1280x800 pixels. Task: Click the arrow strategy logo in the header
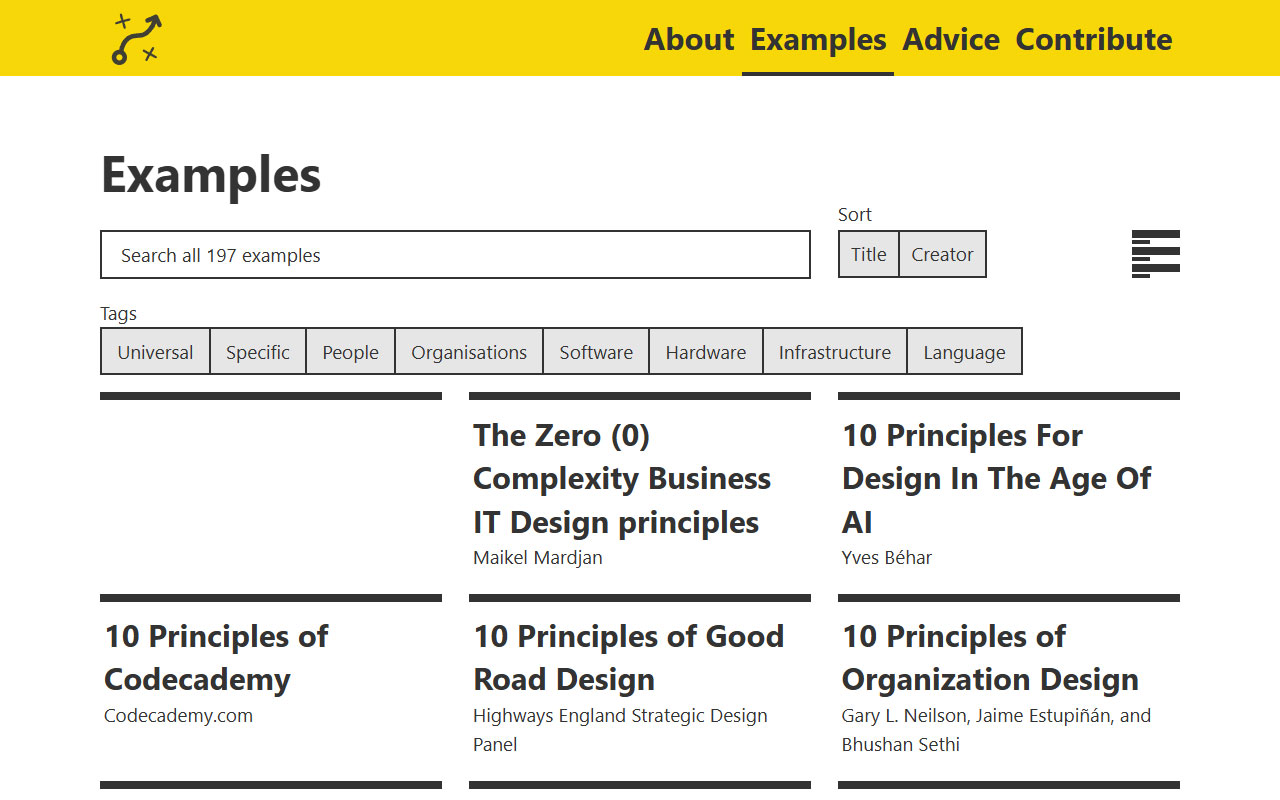pyautogui.click(x=136, y=38)
